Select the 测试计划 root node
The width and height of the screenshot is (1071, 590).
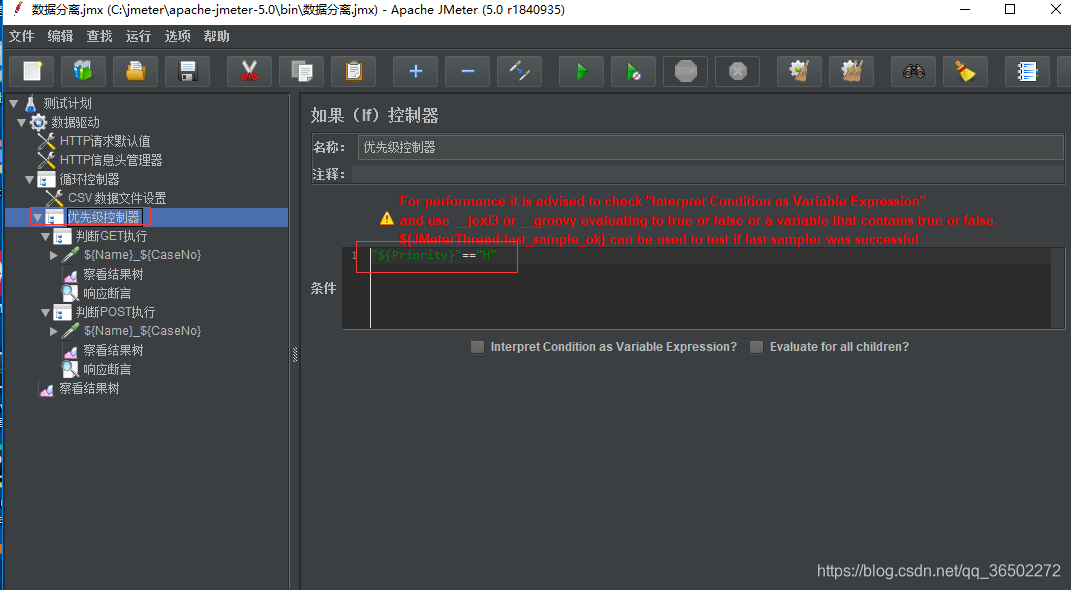point(67,103)
